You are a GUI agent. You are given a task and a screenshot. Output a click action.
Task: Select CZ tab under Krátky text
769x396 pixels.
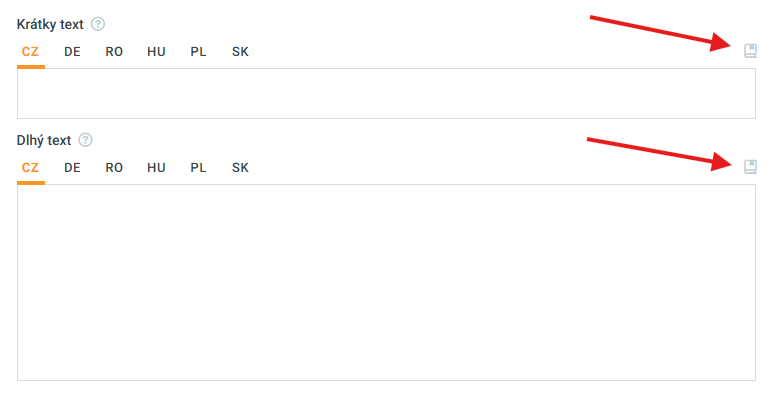(x=30, y=52)
